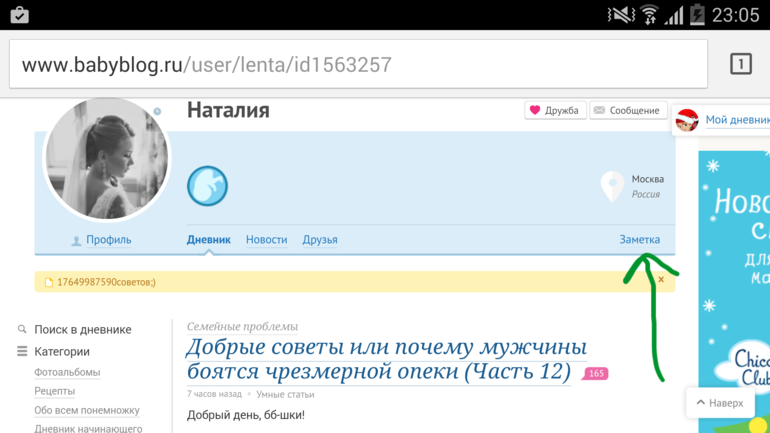Open Наталия's profile avatar photo
Image resolution: width=770 pixels, height=433 pixels.
pyautogui.click(x=107, y=158)
